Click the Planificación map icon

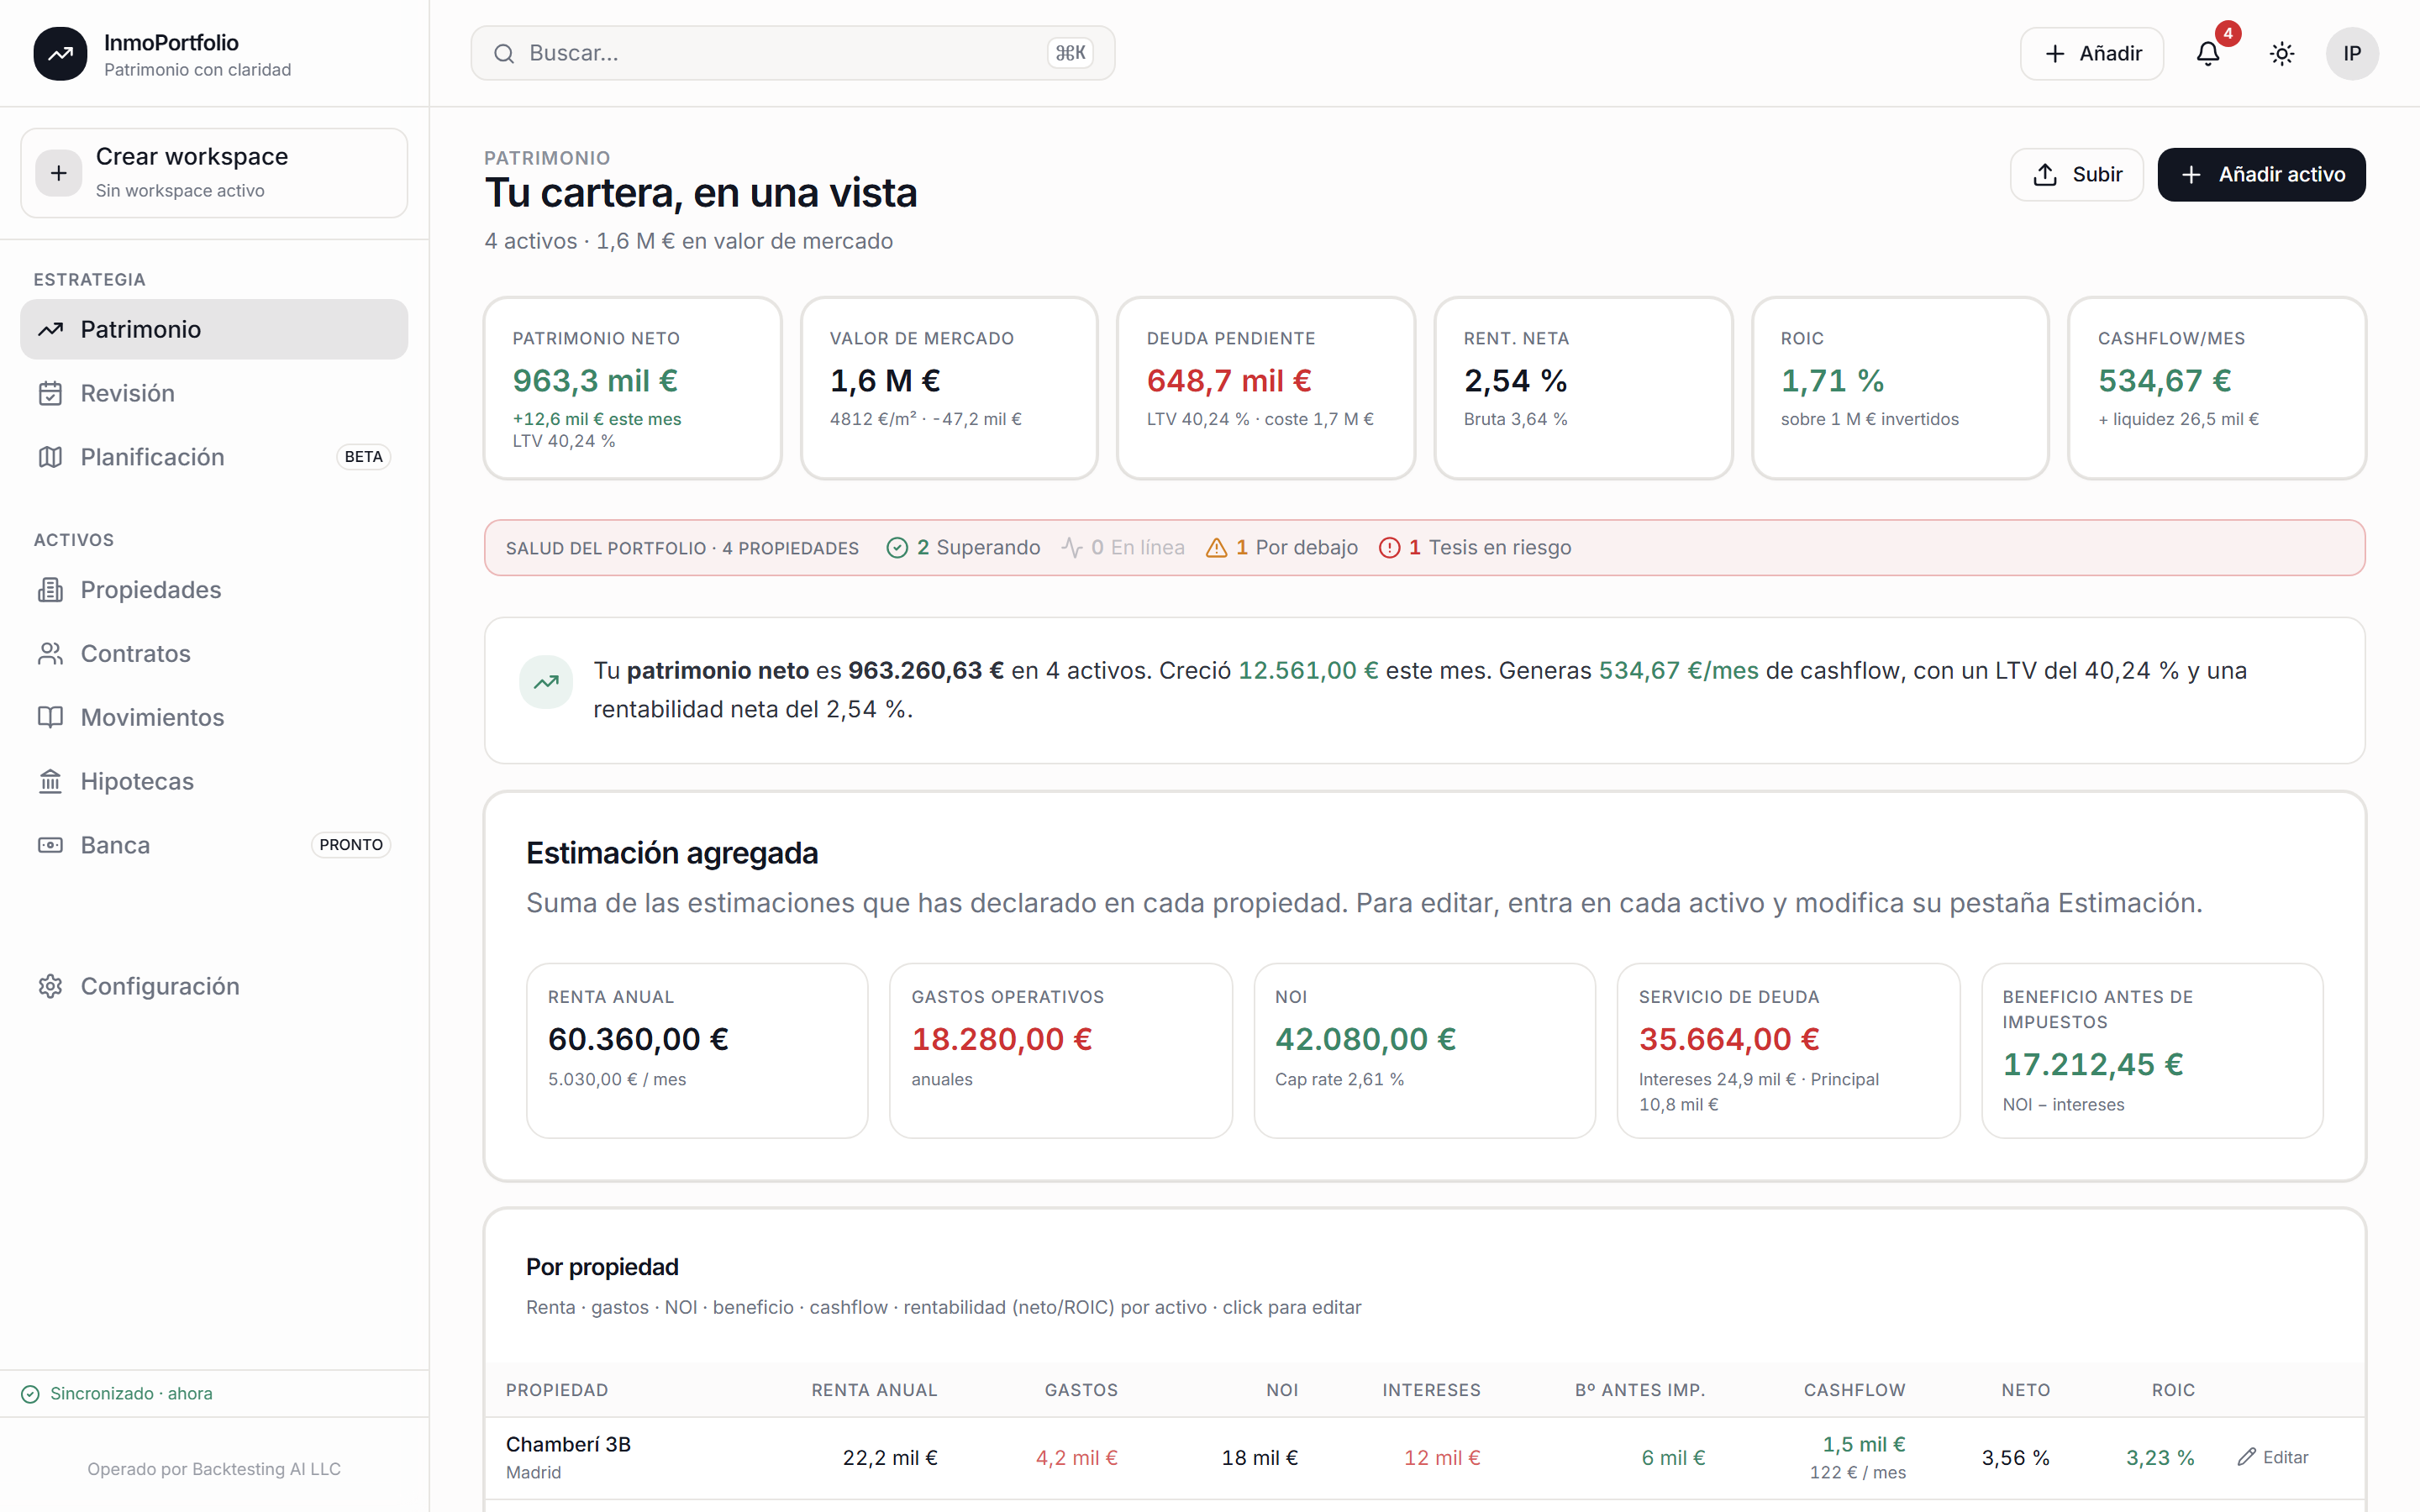(x=51, y=457)
